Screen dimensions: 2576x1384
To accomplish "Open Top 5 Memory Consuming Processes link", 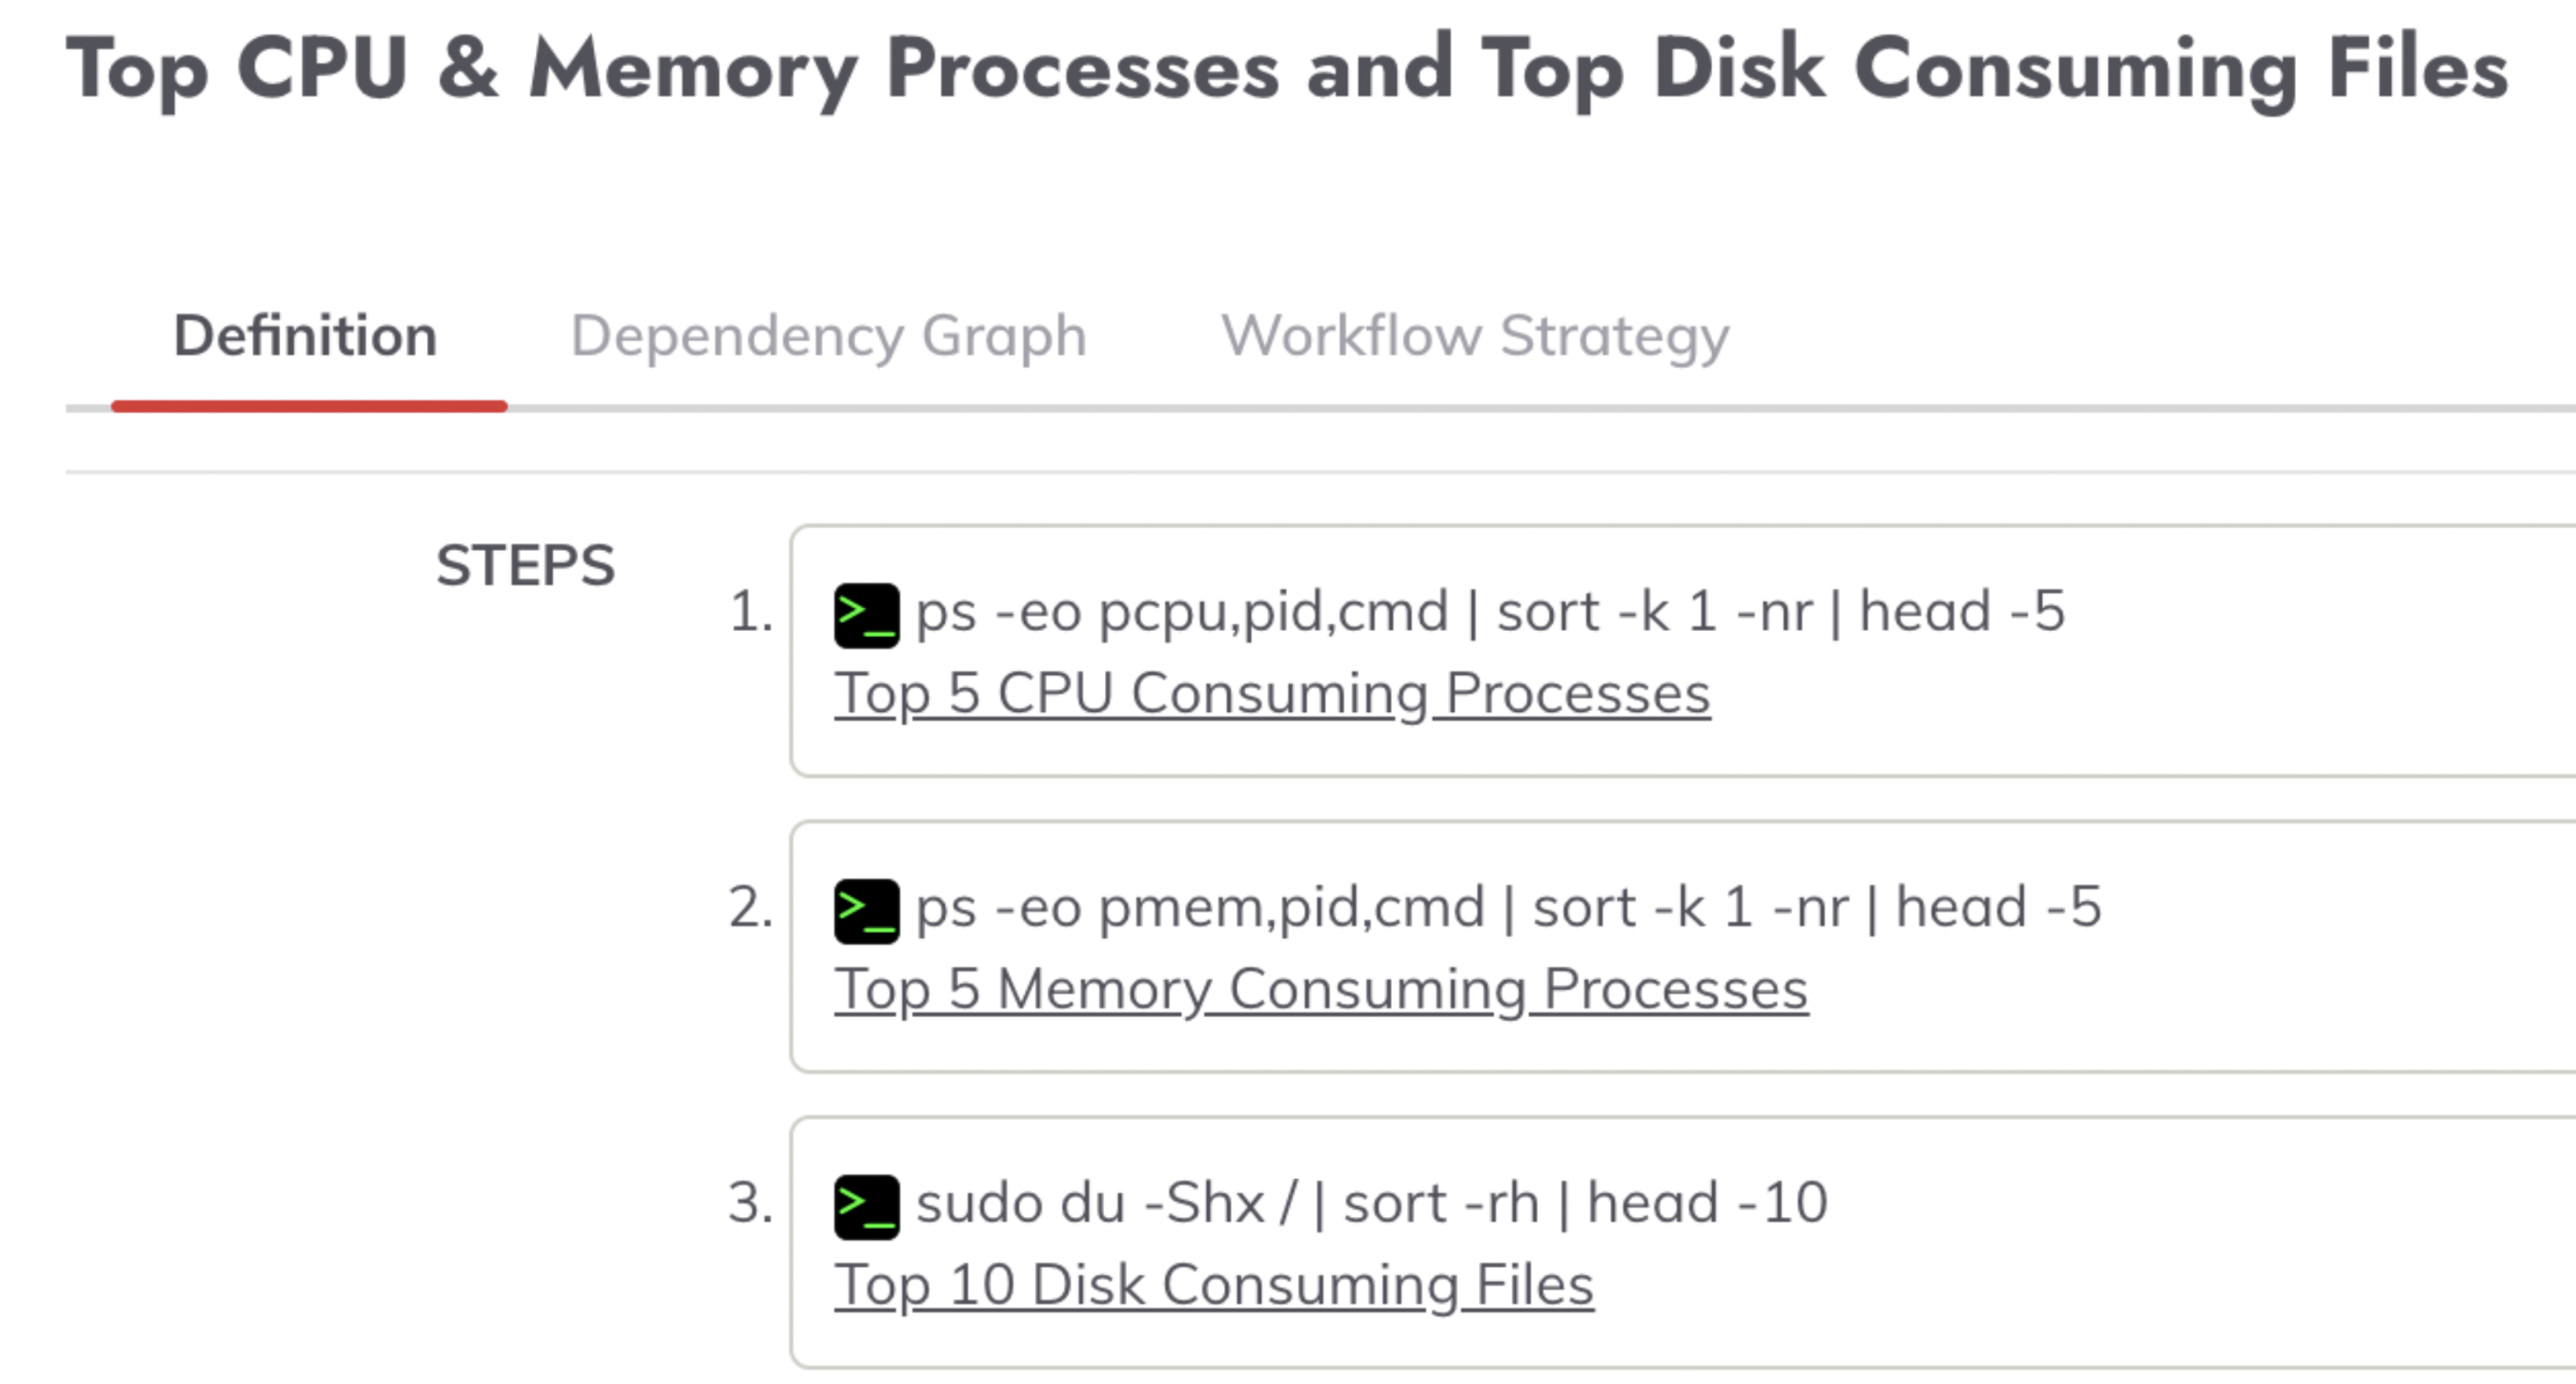I will 1321,990.
